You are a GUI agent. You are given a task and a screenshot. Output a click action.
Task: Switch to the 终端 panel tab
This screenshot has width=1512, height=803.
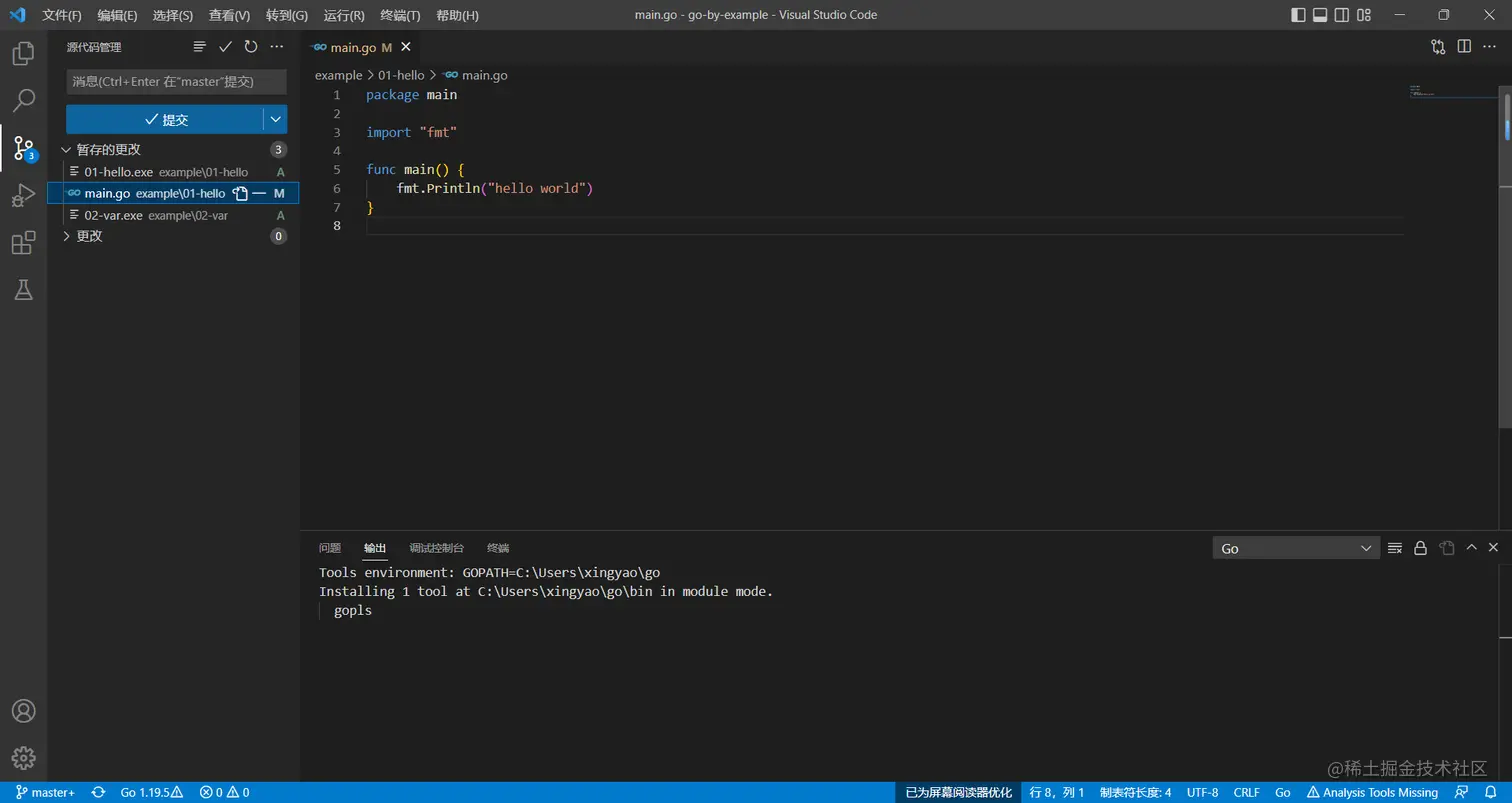click(x=498, y=548)
